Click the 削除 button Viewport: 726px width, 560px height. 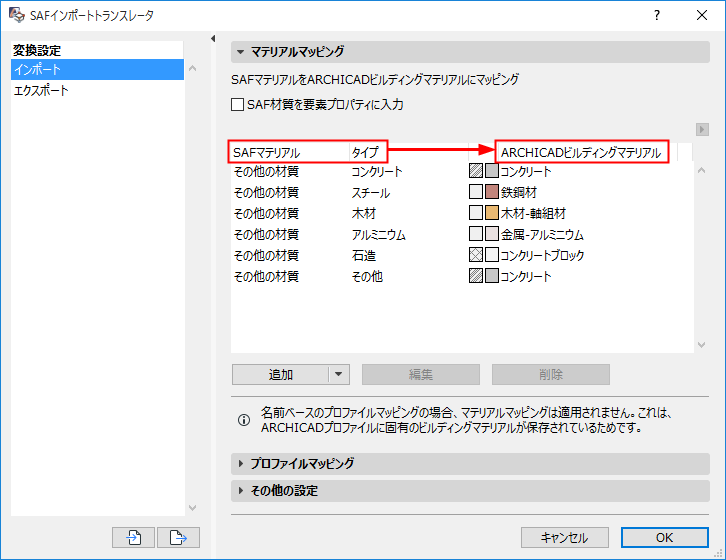551,374
